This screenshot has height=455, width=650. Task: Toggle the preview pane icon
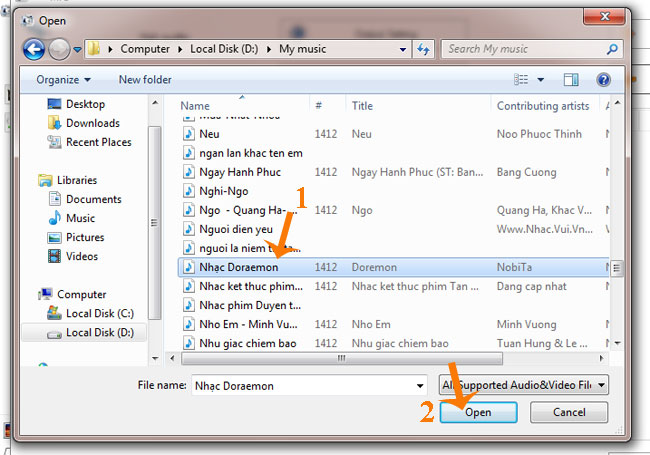[x=571, y=79]
